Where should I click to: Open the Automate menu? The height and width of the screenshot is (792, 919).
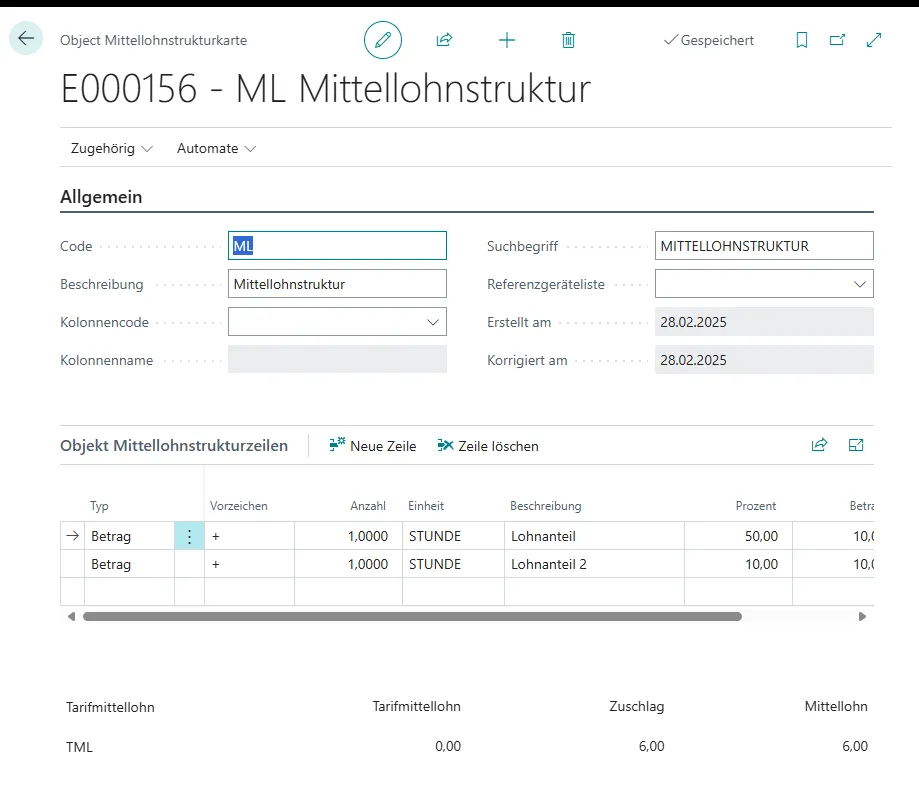[x=215, y=148]
